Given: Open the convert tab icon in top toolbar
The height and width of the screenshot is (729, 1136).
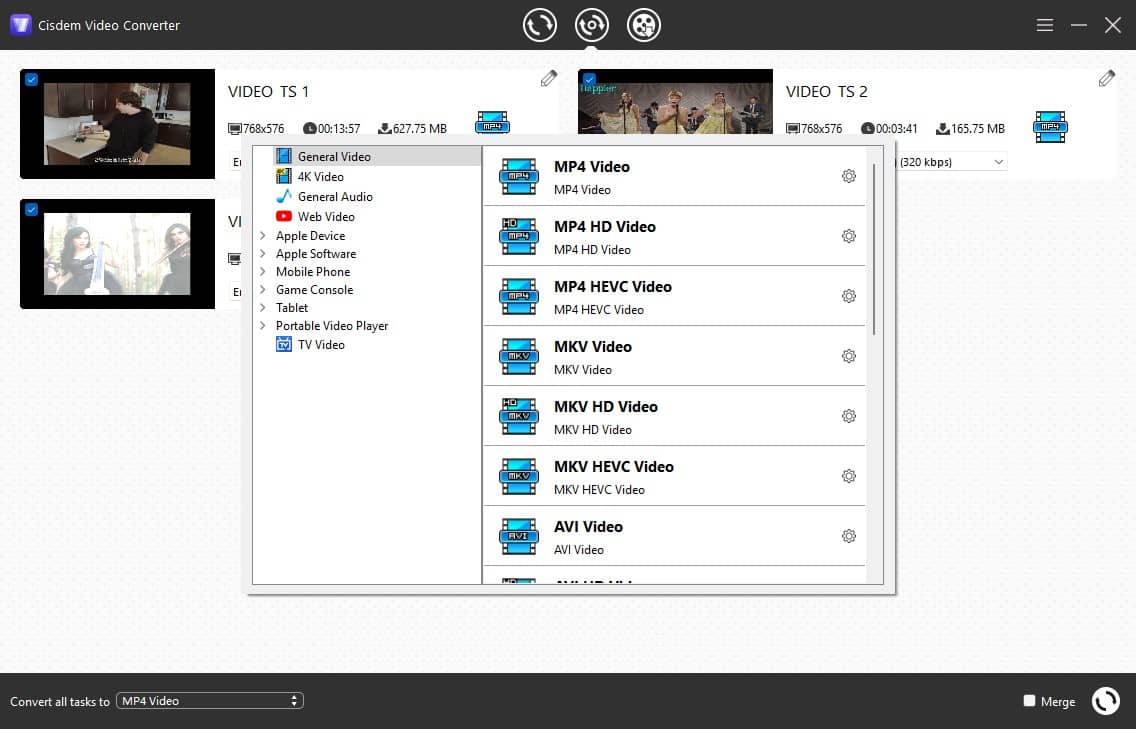Looking at the screenshot, I should pyautogui.click(x=540, y=25).
